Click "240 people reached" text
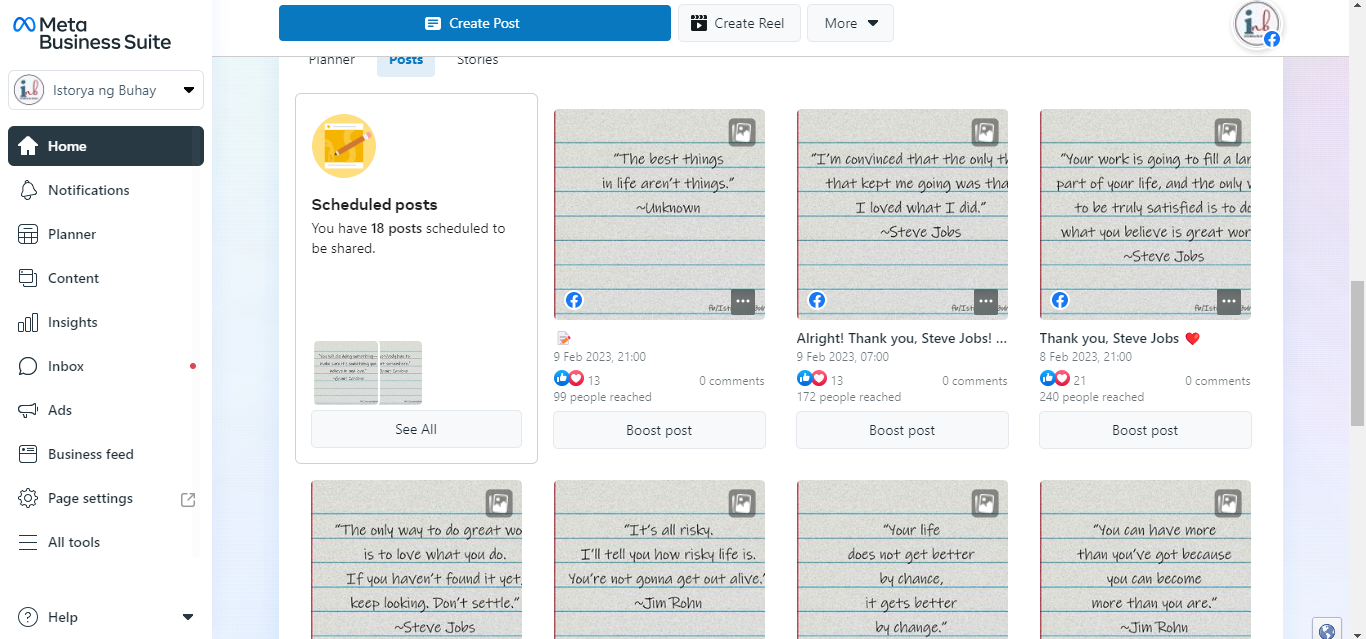Screen dimensions: 1366x639 click(1092, 397)
